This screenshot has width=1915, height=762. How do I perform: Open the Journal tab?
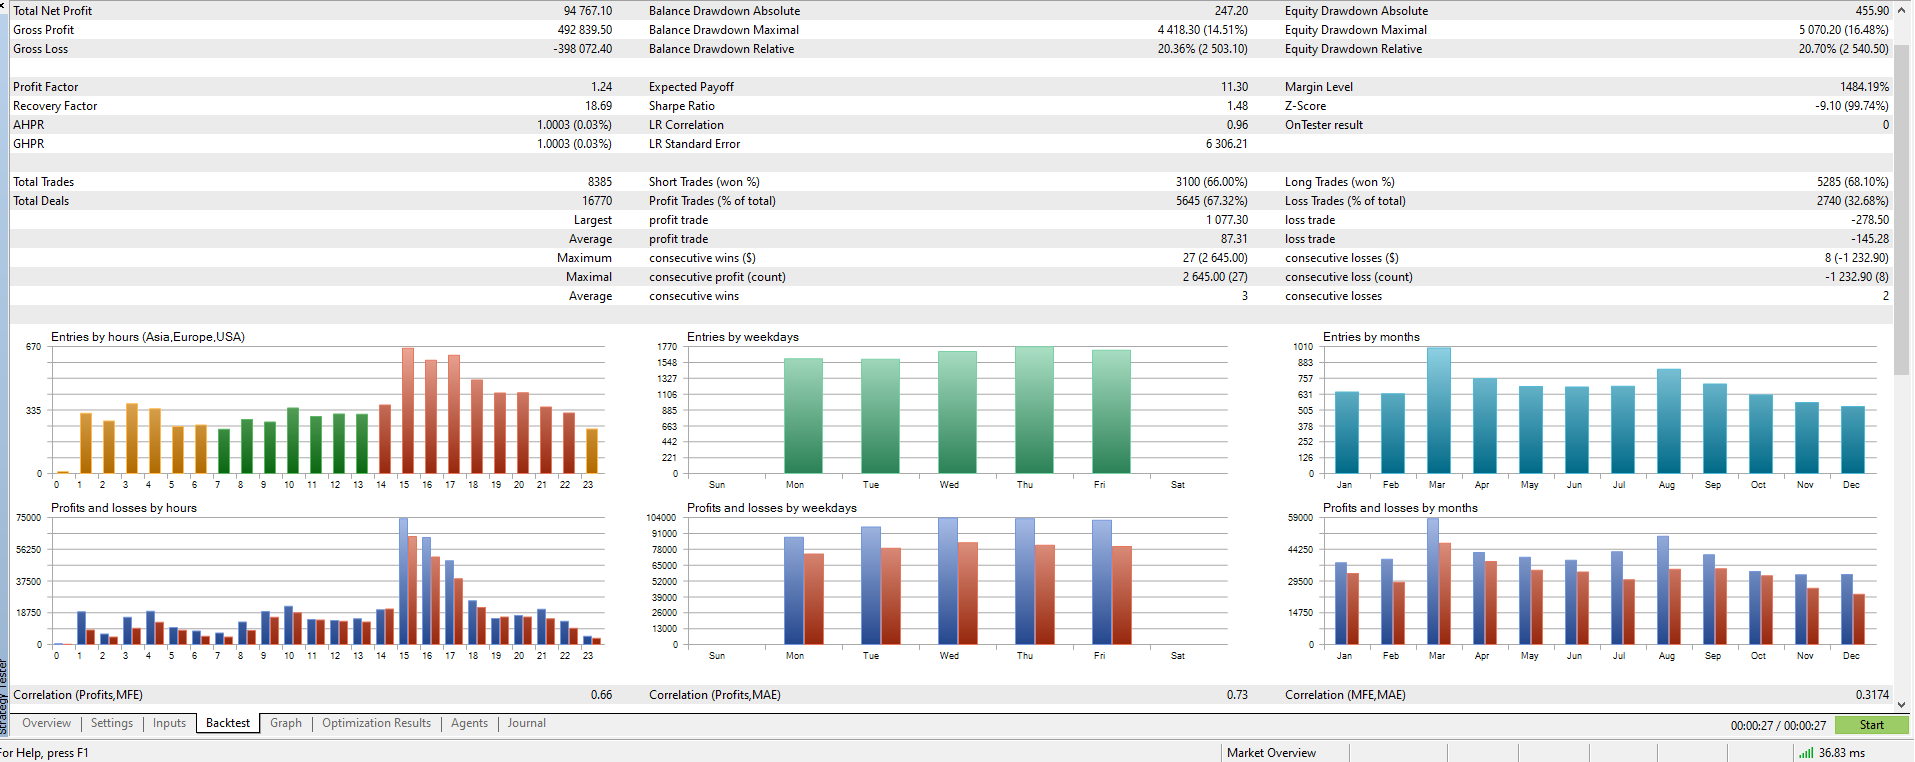click(526, 723)
